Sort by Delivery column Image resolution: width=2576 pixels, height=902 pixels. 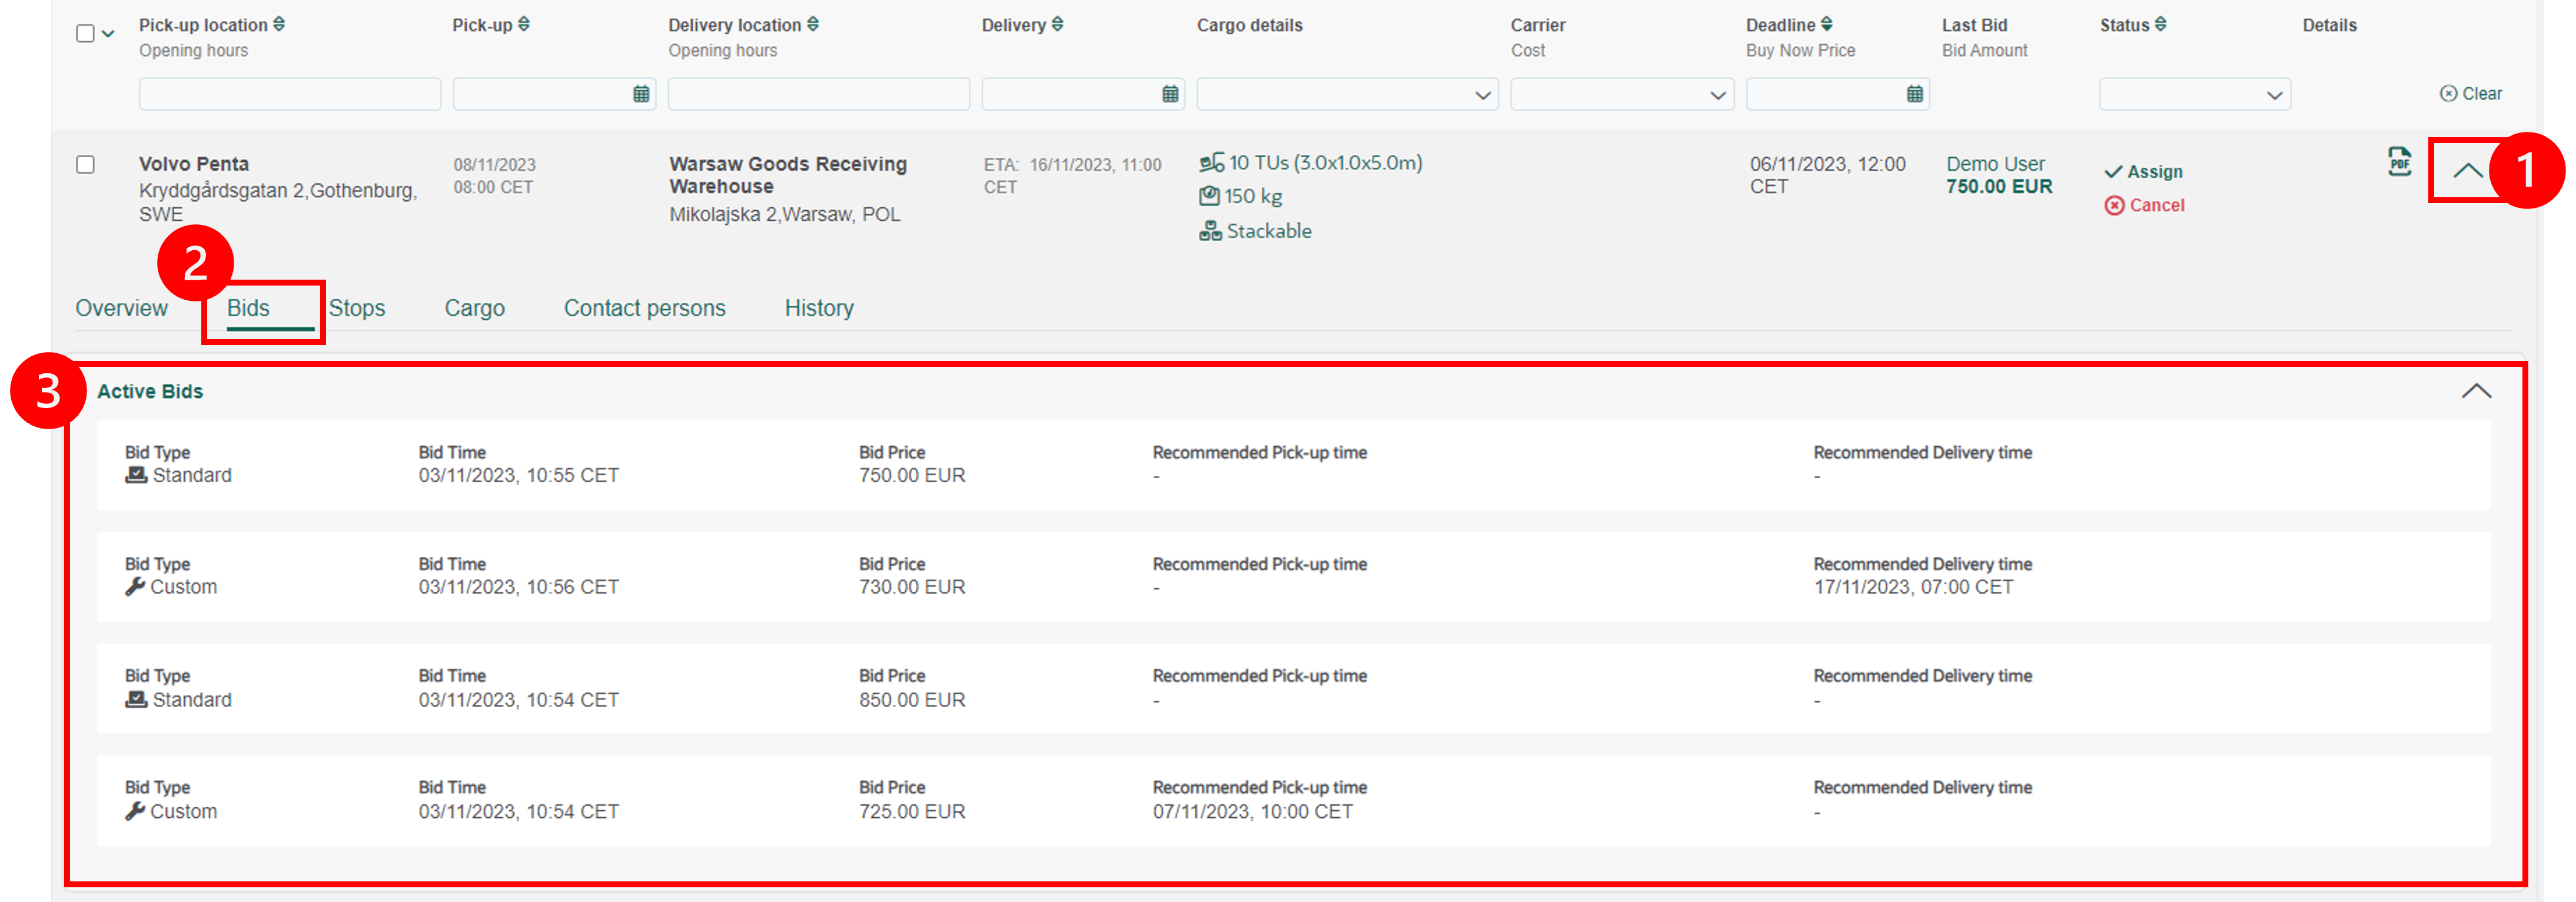point(1057,24)
